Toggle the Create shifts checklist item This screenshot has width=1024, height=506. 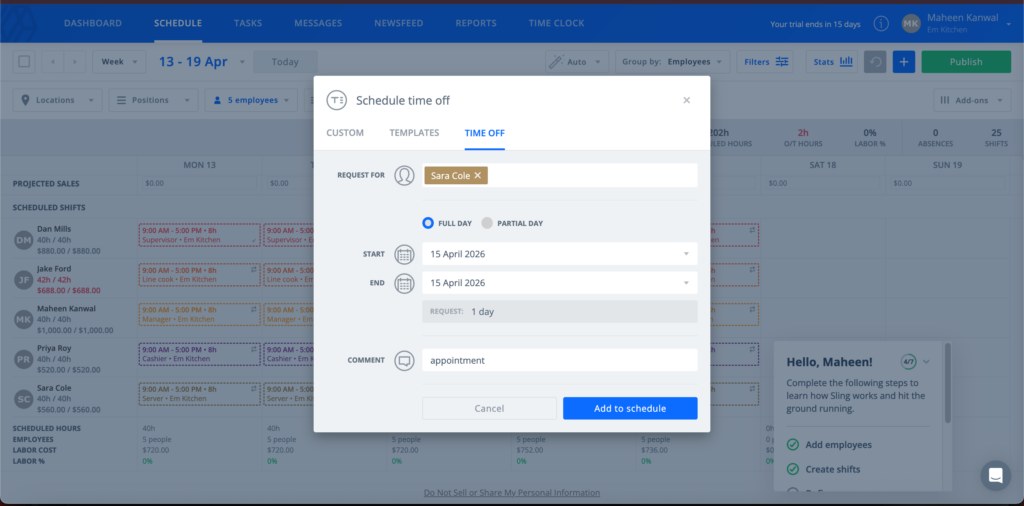[793, 469]
